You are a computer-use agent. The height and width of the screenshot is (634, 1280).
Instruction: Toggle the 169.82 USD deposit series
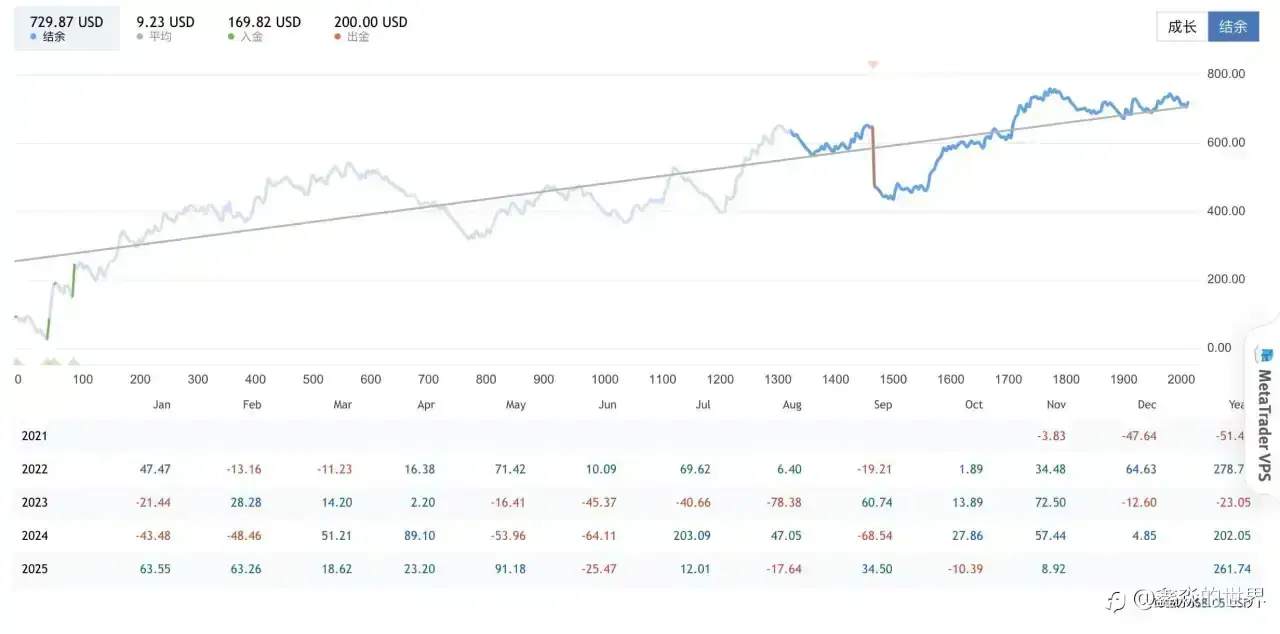point(264,22)
